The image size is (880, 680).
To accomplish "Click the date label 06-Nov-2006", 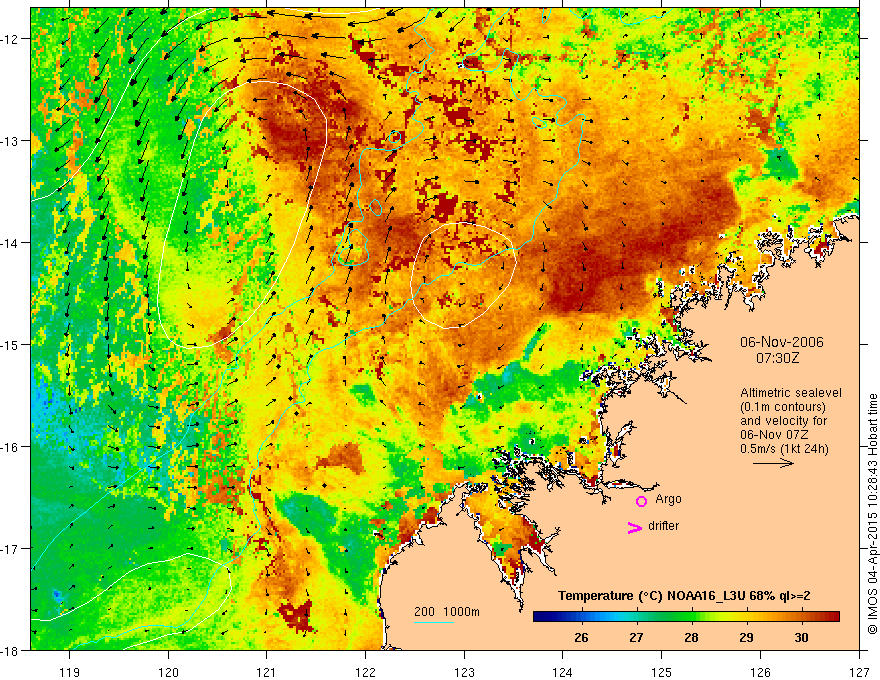I will click(x=781, y=342).
